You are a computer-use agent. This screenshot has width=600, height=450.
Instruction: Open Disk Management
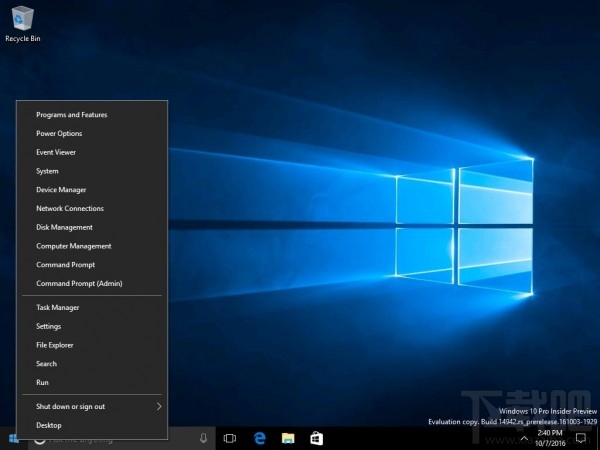pos(92,227)
